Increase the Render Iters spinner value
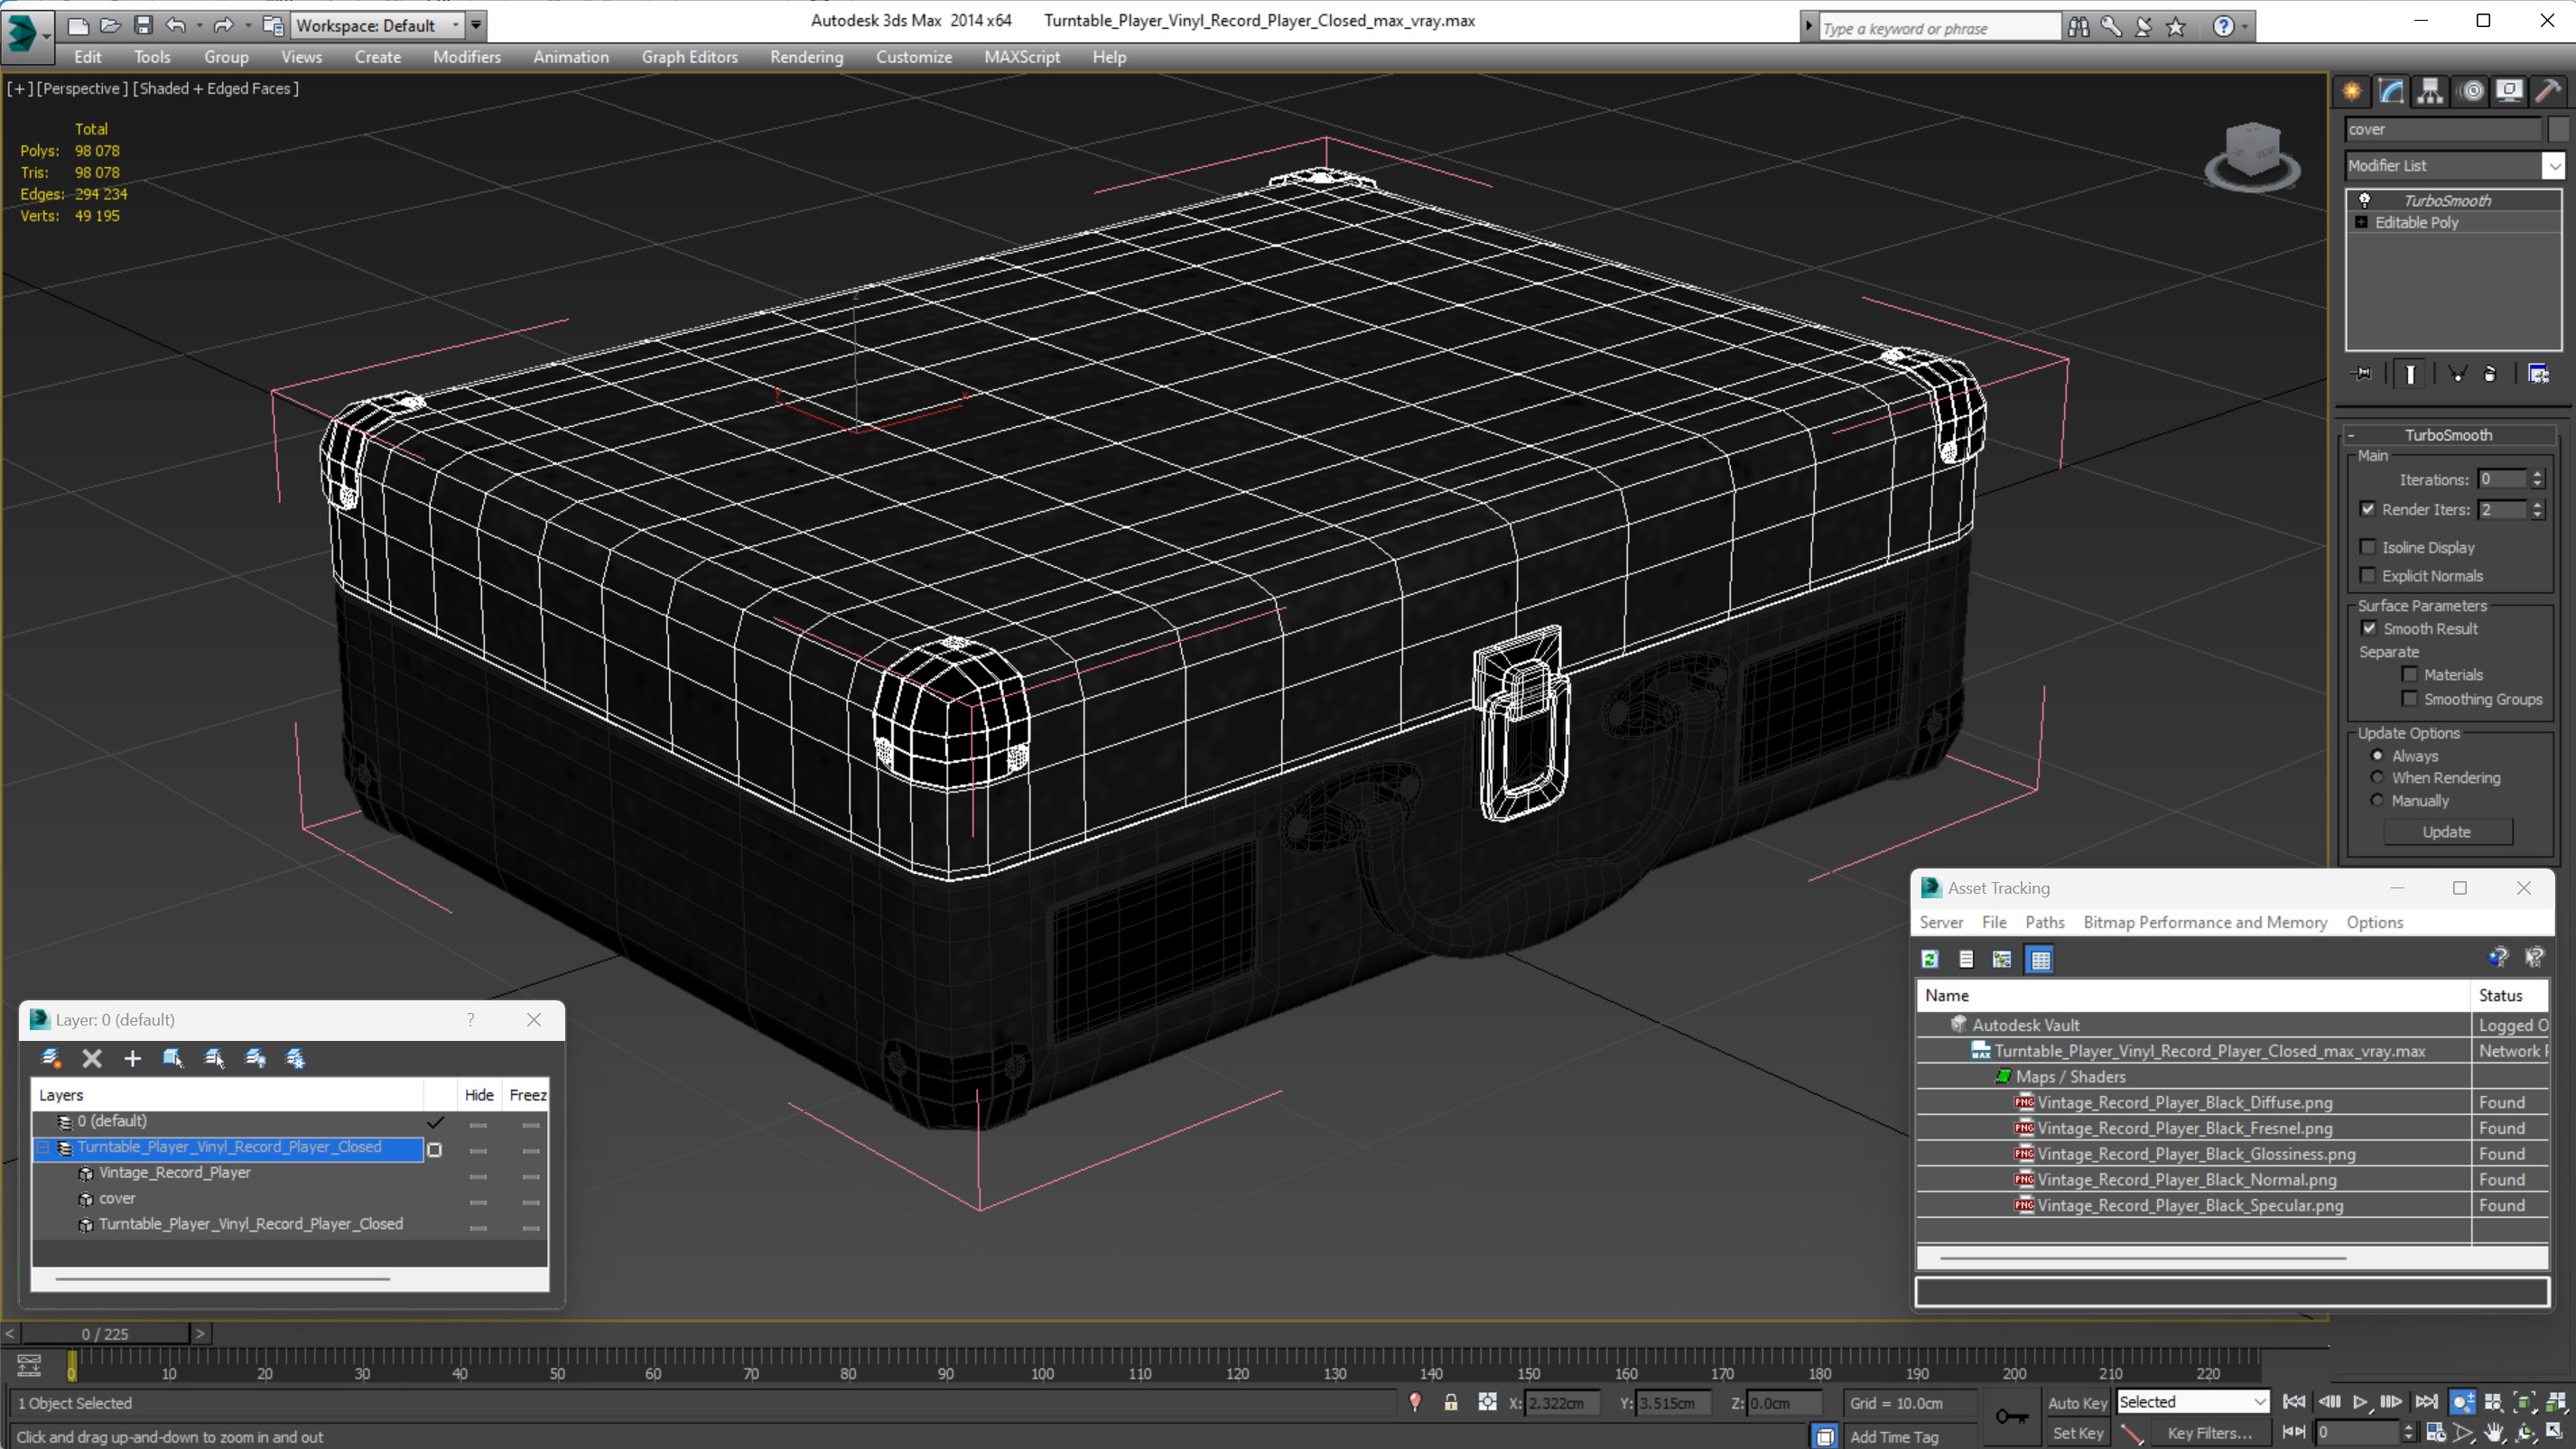Image resolution: width=2576 pixels, height=1449 pixels. point(2537,504)
